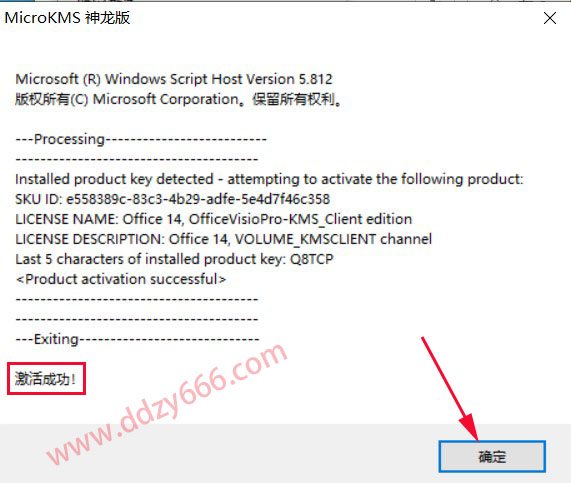
Task: Click the MicroKMS 神龙版 title text
Action: [x=67, y=18]
